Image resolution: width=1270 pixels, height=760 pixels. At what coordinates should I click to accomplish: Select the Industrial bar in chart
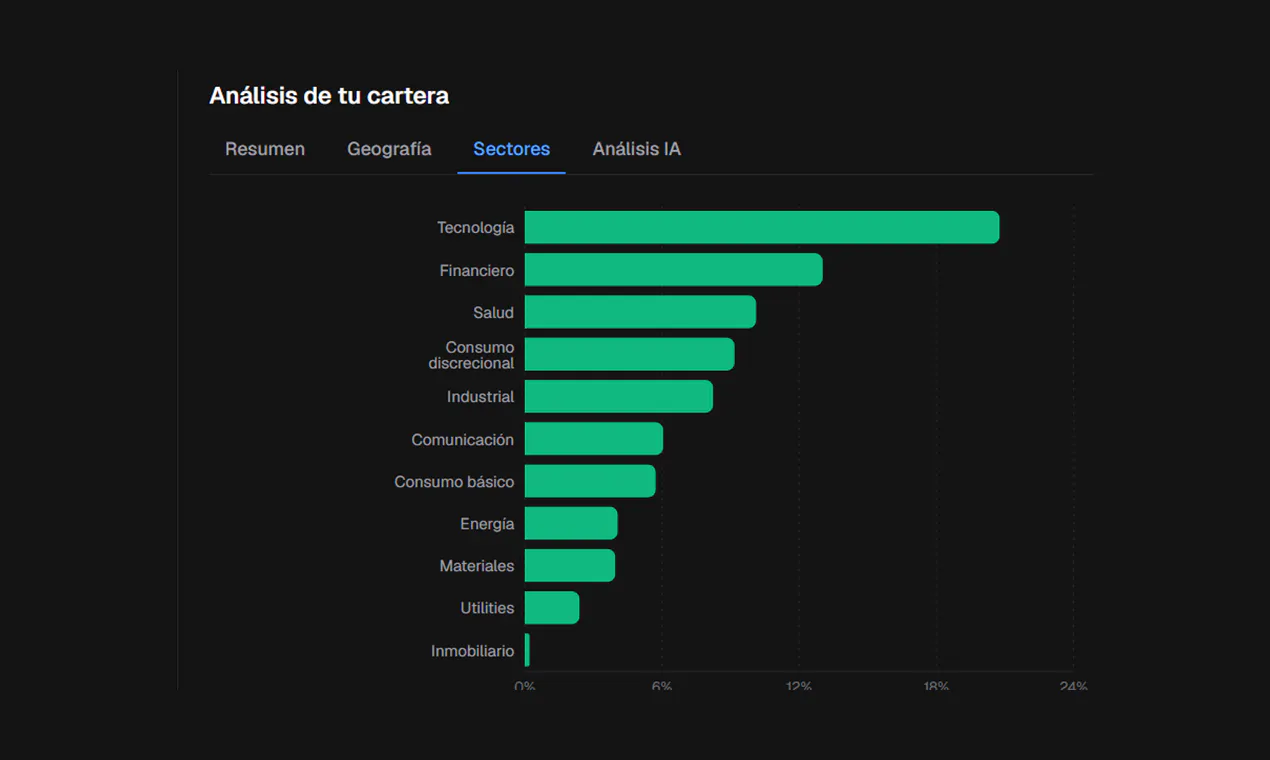tap(619, 397)
